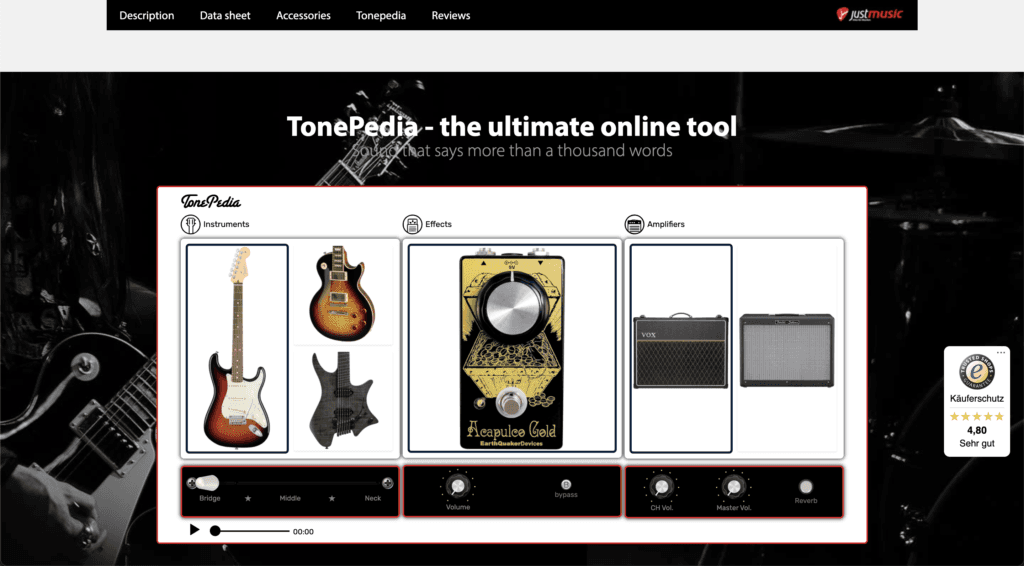Click the Amplifiers icon
The height and width of the screenshot is (566, 1024).
634,224
